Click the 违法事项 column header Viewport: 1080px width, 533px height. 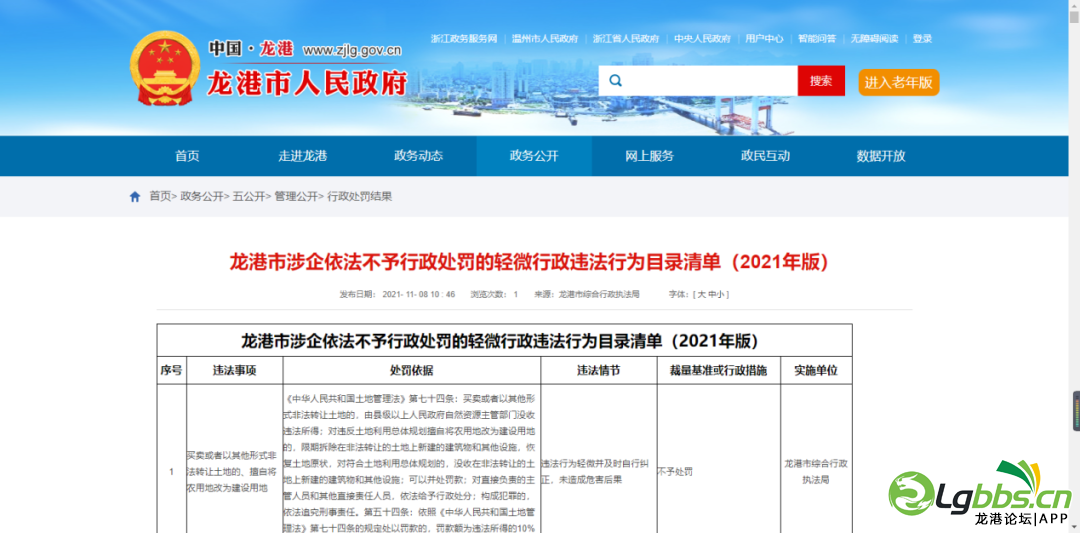coord(234,370)
